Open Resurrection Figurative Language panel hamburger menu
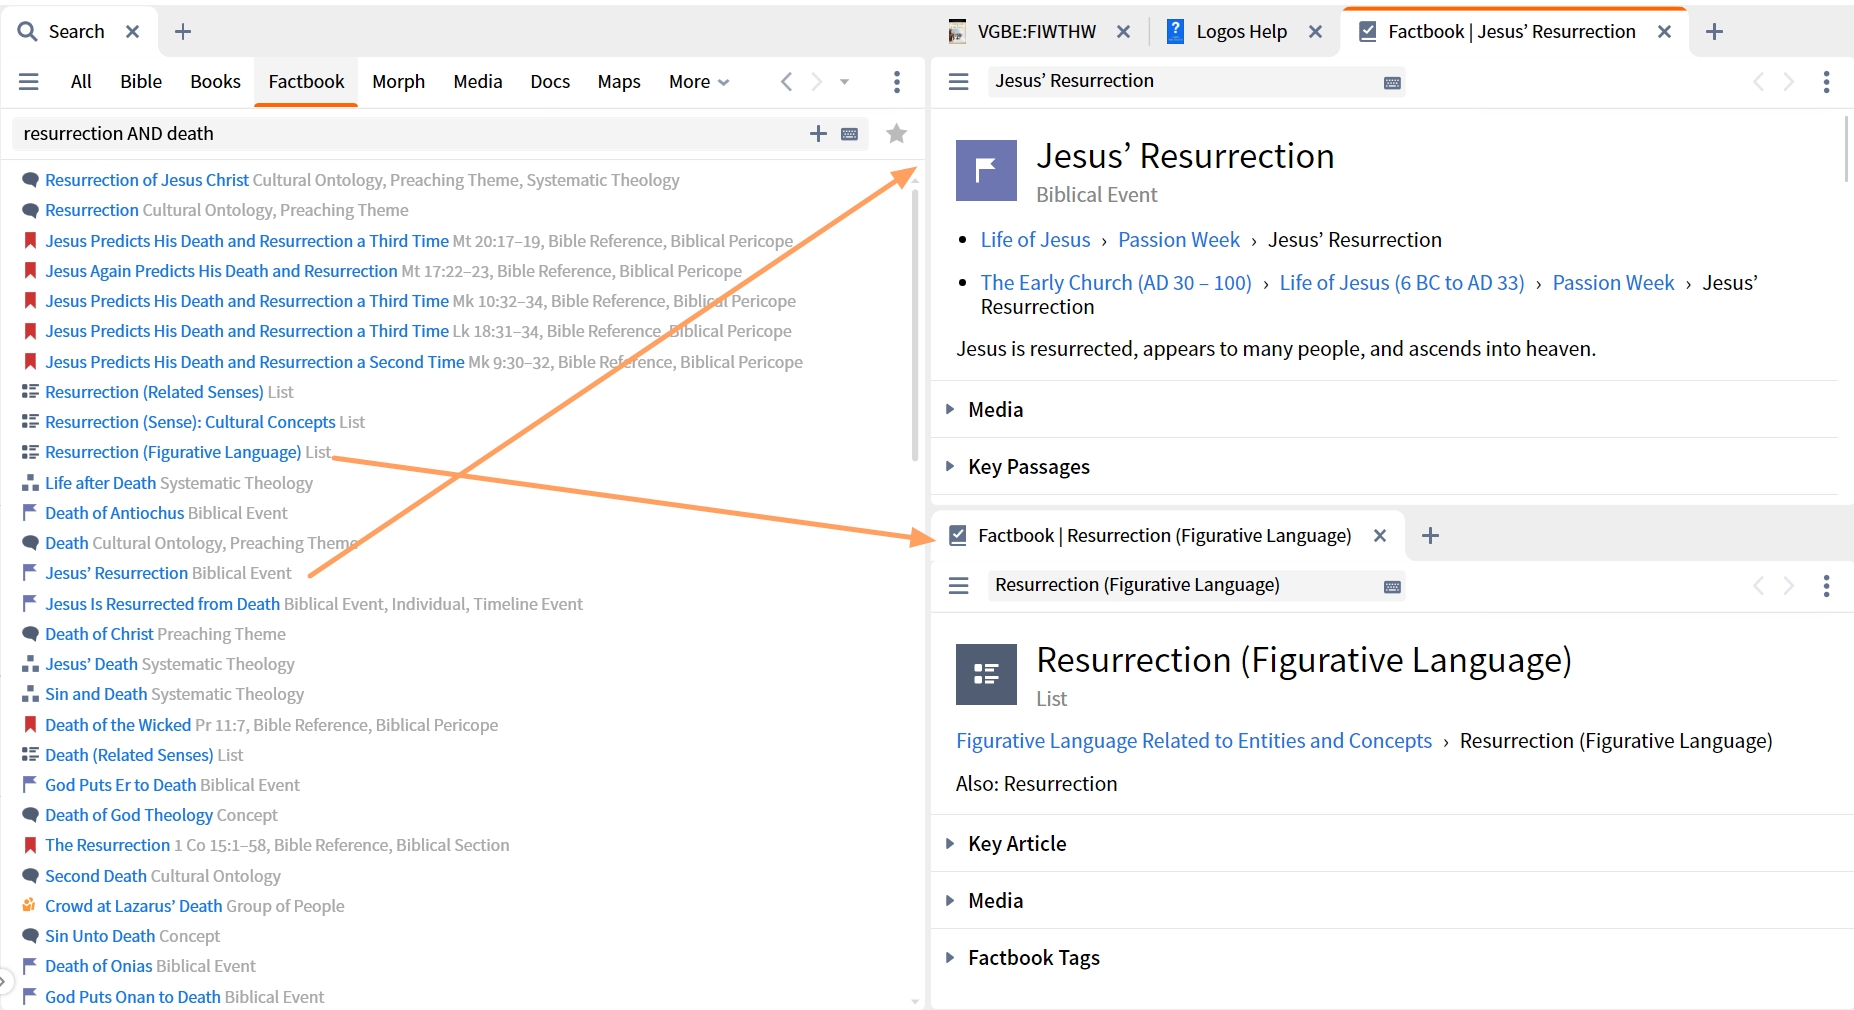This screenshot has height=1010, width=1854. (958, 586)
